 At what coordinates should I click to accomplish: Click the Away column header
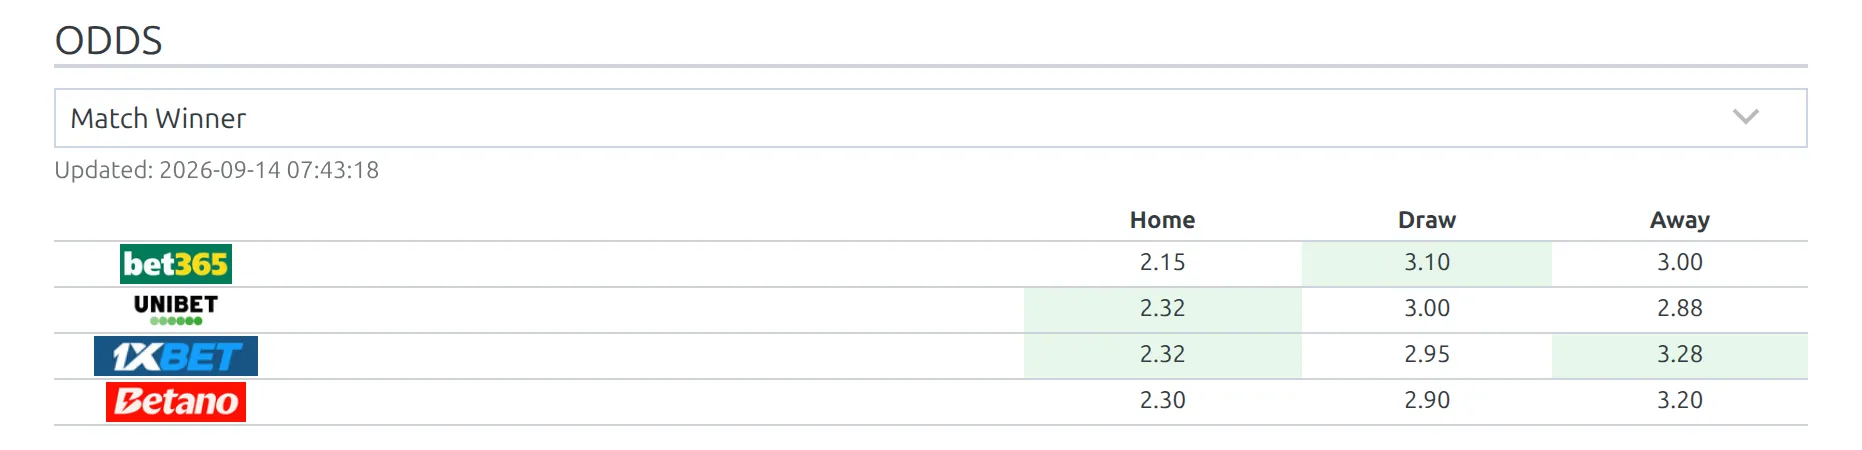click(x=1680, y=220)
